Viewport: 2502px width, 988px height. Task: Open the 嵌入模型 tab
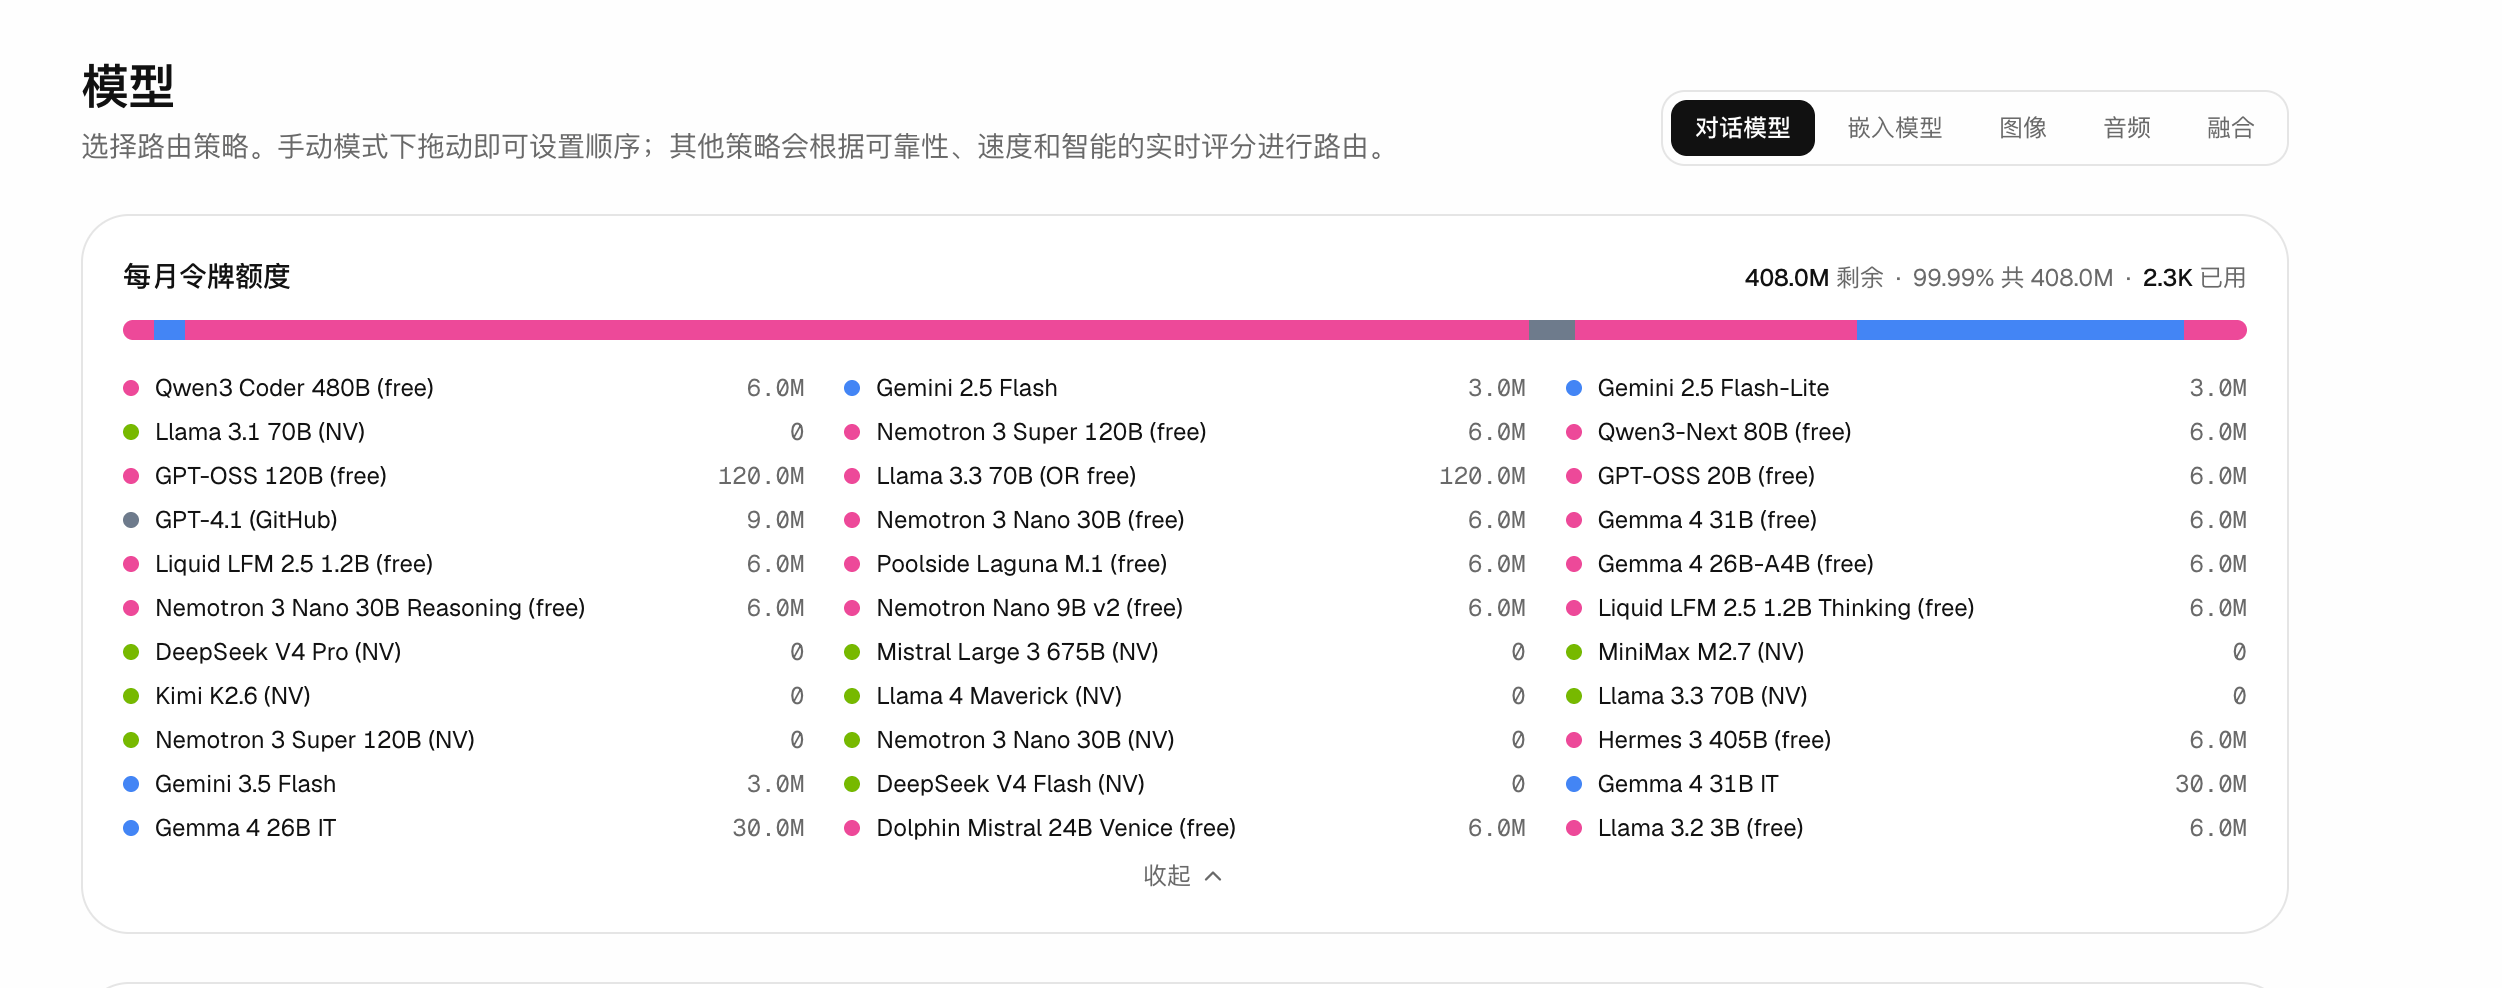(1895, 128)
